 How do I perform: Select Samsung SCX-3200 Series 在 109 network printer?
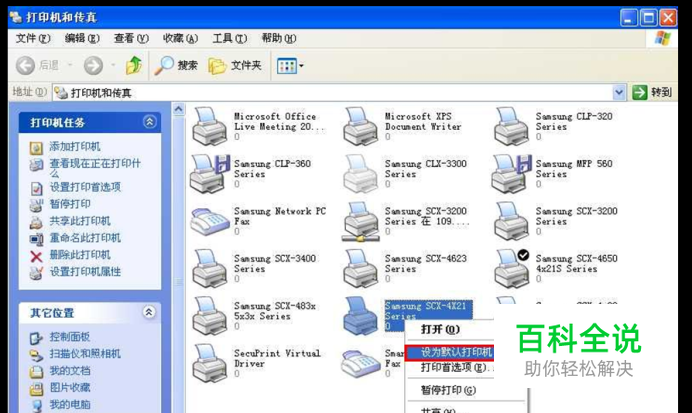point(361,222)
